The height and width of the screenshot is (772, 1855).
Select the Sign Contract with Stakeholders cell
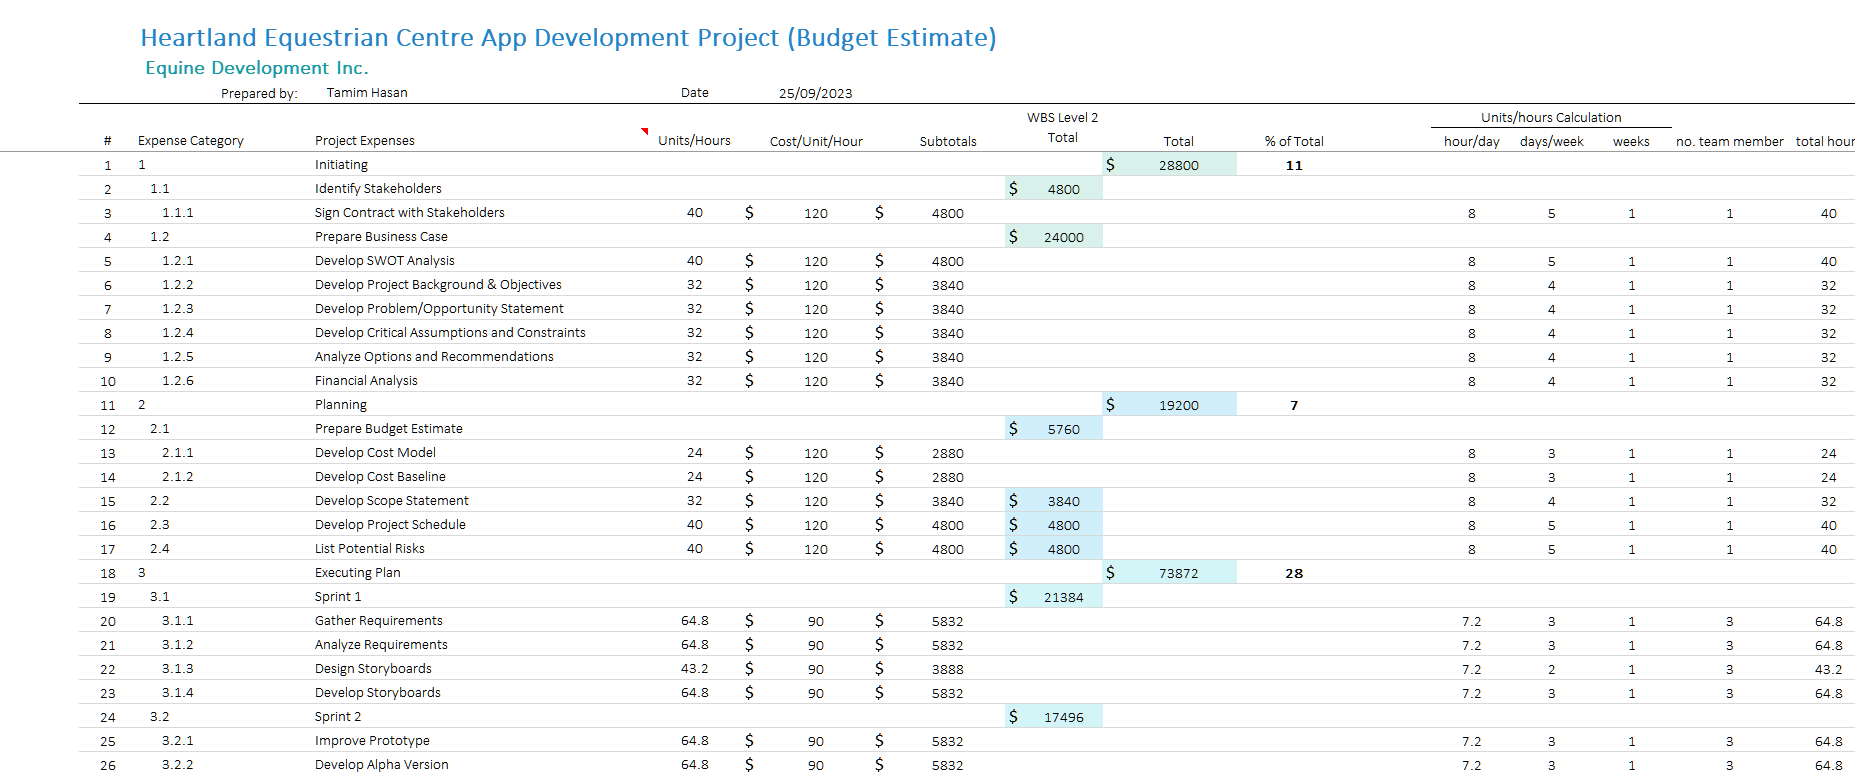point(409,213)
